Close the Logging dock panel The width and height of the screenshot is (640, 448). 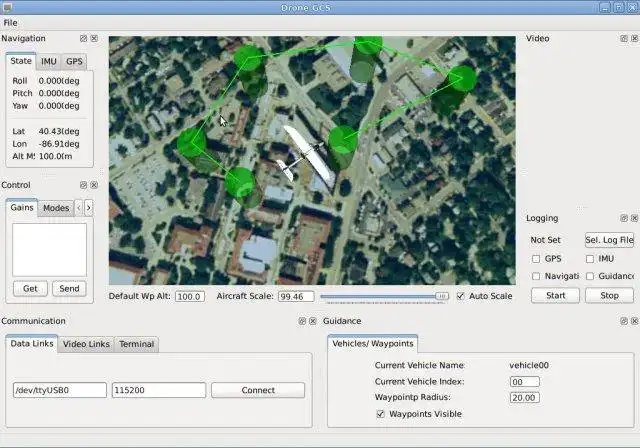click(x=634, y=218)
